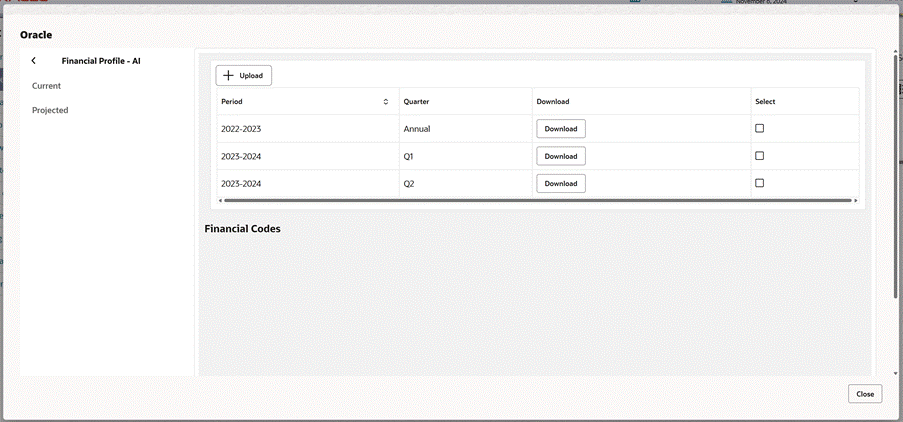Click the Upload button
The image size is (903, 422).
(x=244, y=75)
